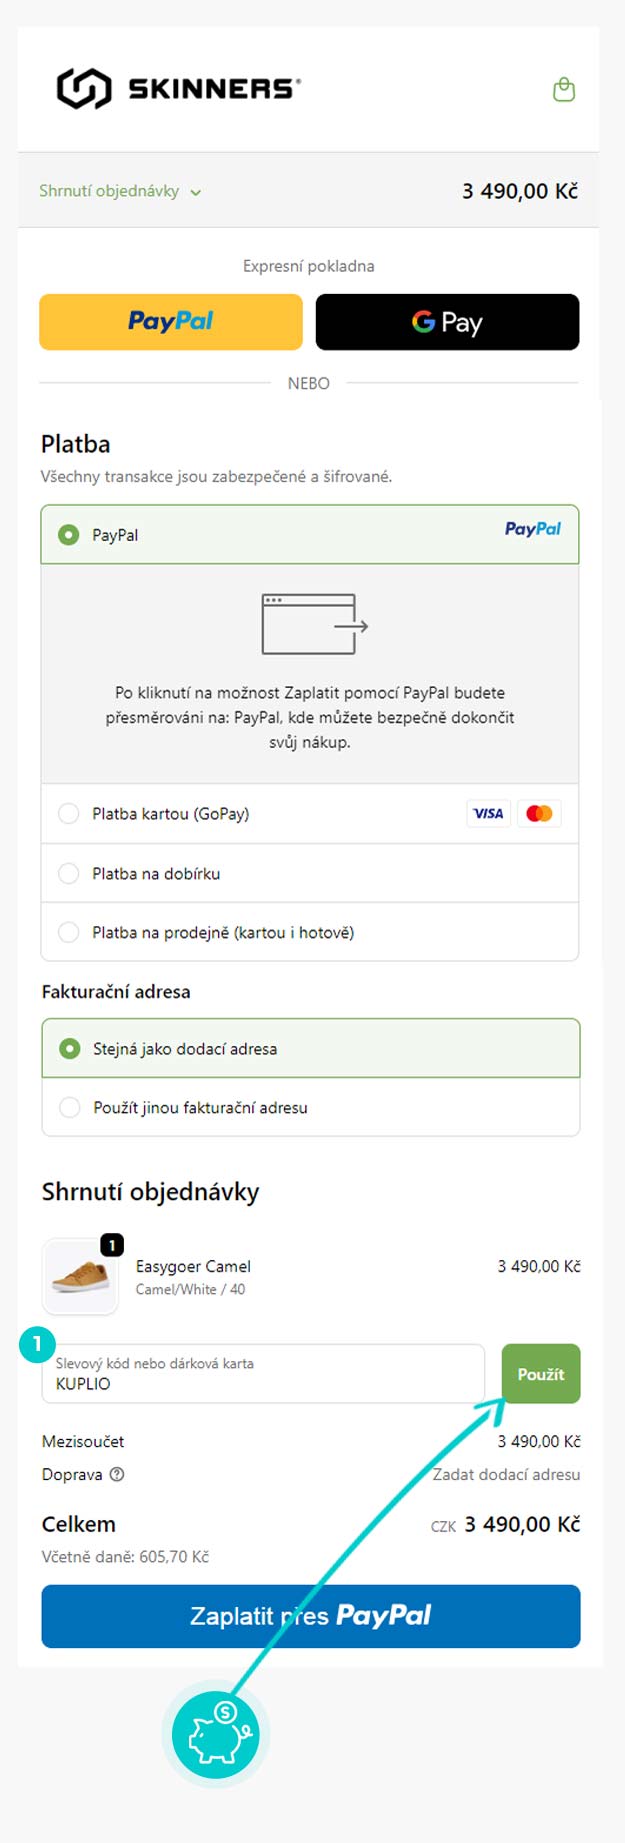Click the Skinners logo
This screenshot has height=1843, width=625.
(x=179, y=89)
